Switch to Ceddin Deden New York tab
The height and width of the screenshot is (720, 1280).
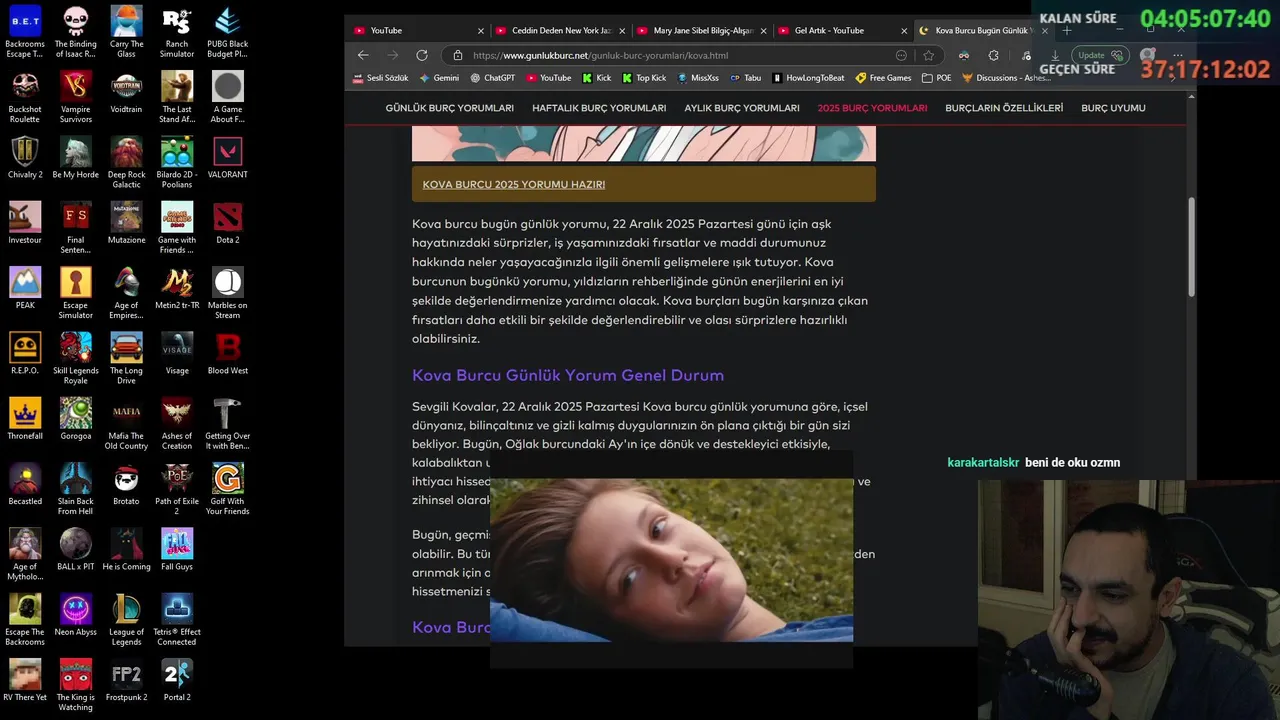[x=560, y=30]
